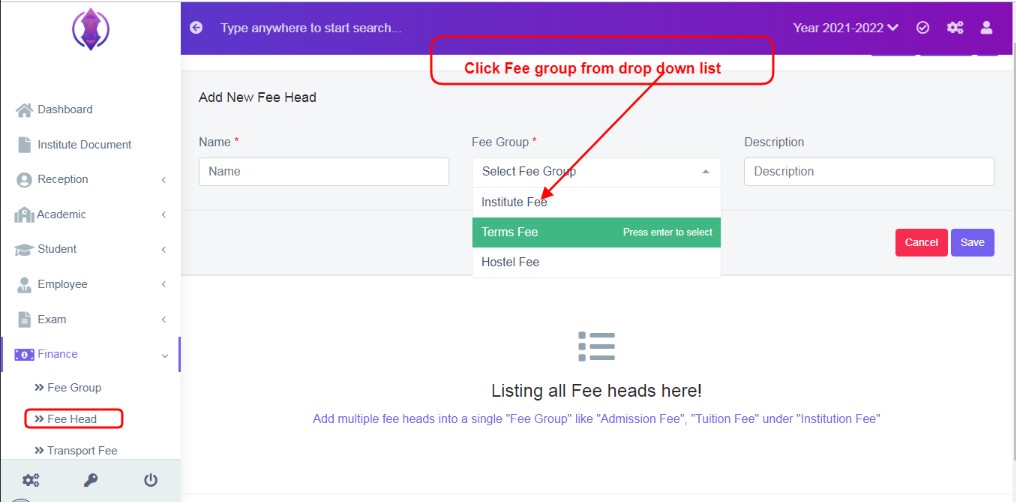Expand the Reception sidebar menu
Viewport: 1016px width, 502px height.
[x=91, y=179]
